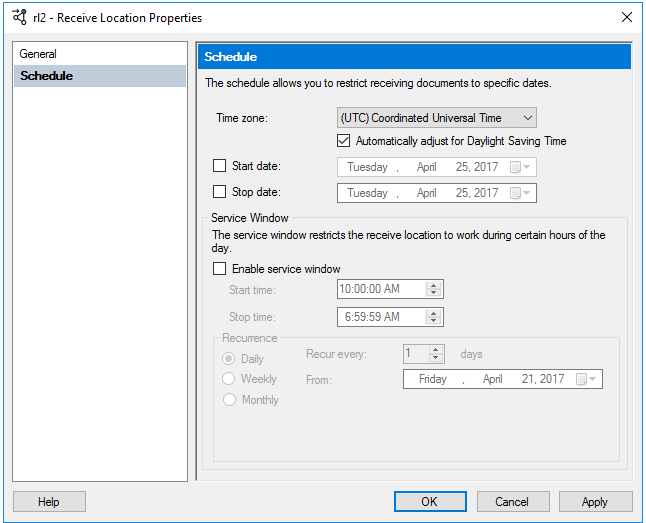Click the Recurrence group label
This screenshot has height=523, width=646.
click(x=250, y=338)
